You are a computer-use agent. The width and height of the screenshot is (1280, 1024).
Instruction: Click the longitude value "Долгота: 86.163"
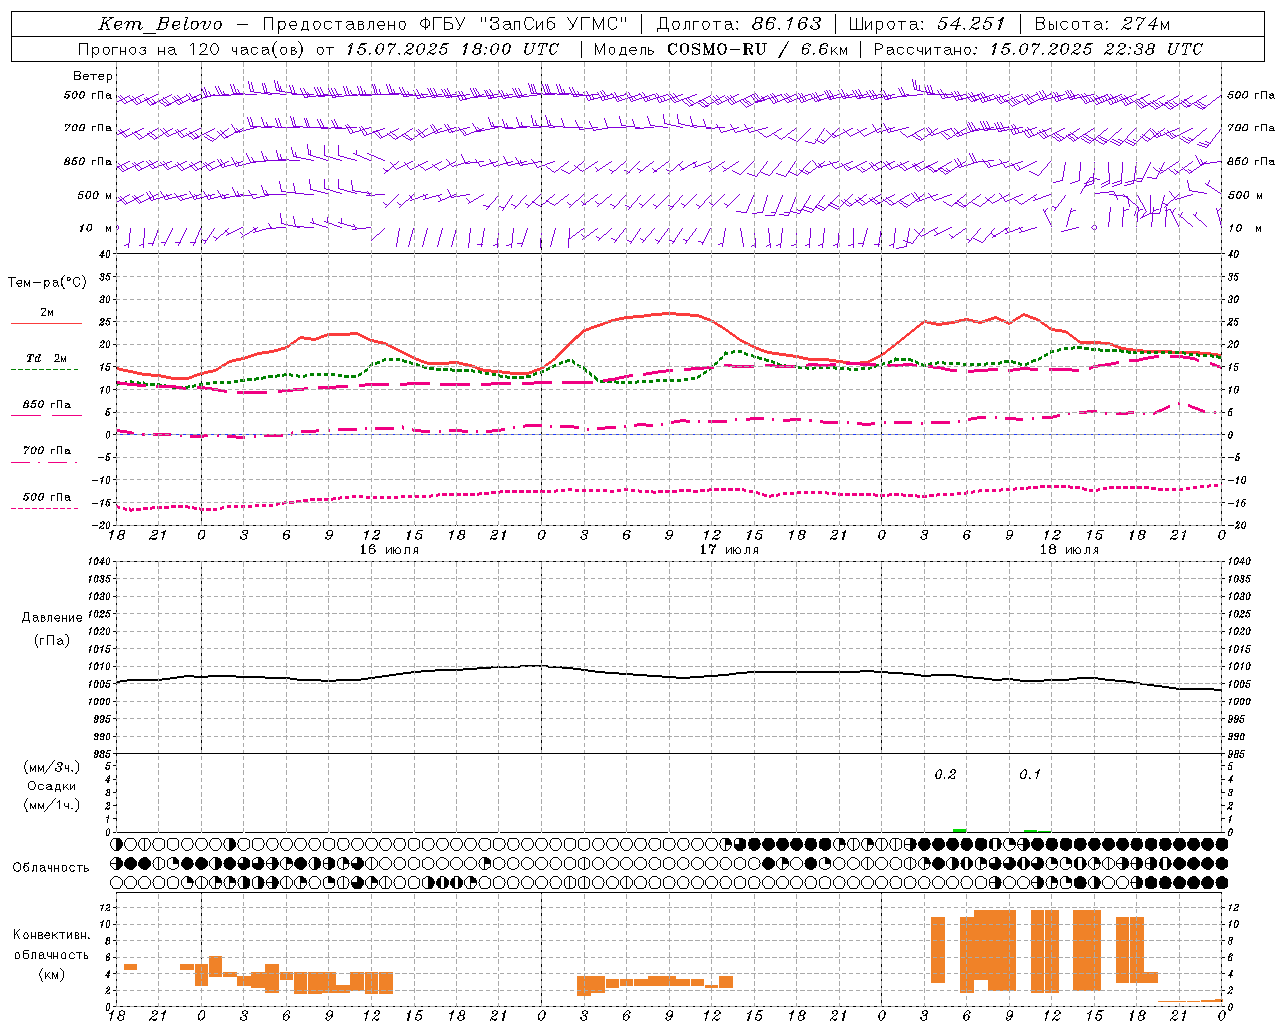pos(739,24)
